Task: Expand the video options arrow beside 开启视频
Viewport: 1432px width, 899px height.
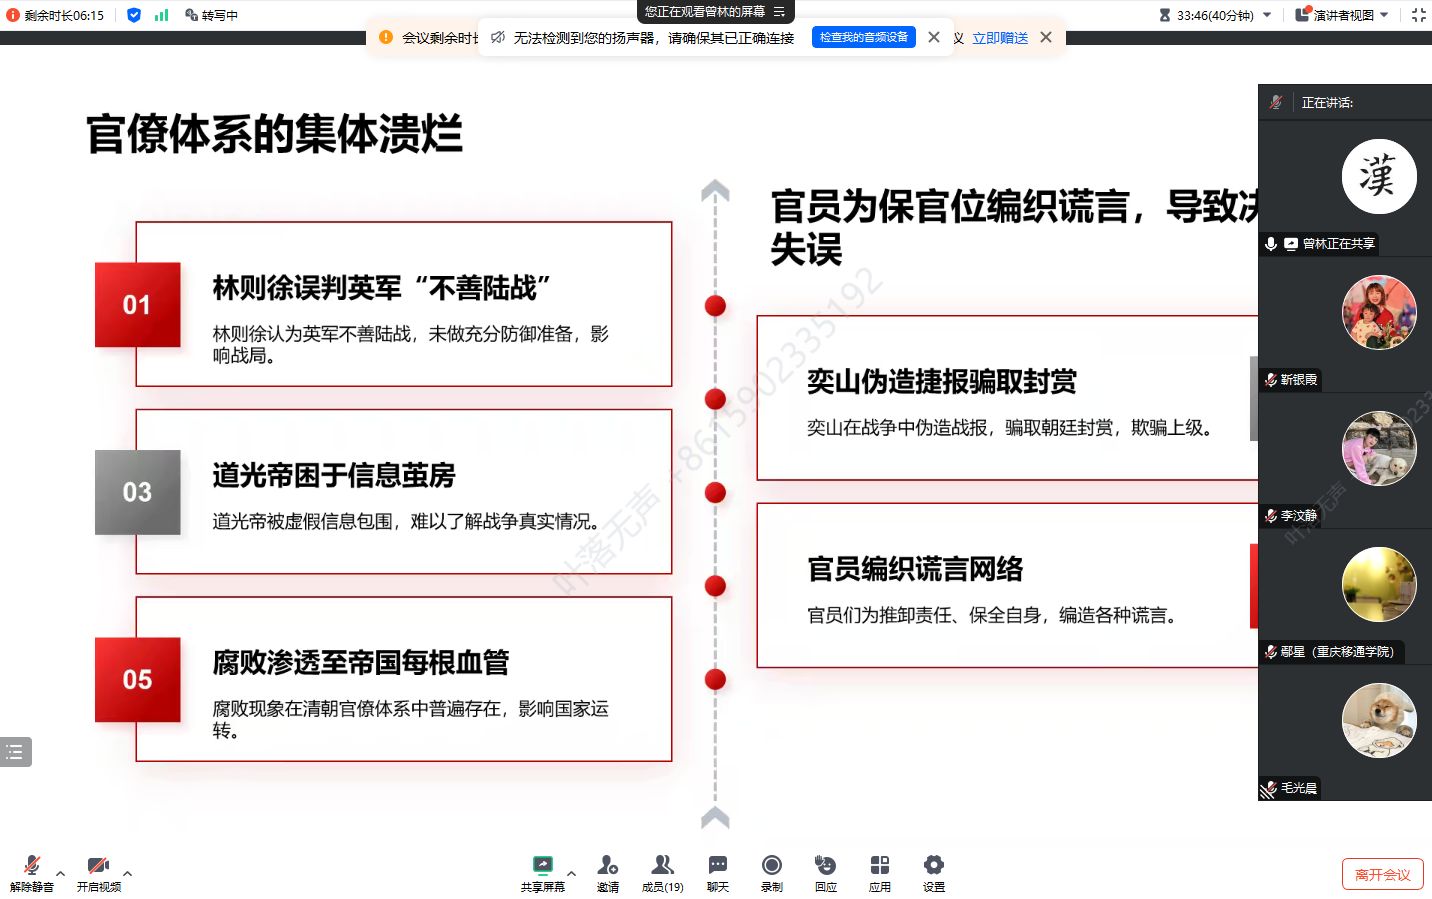Action: coord(128,873)
